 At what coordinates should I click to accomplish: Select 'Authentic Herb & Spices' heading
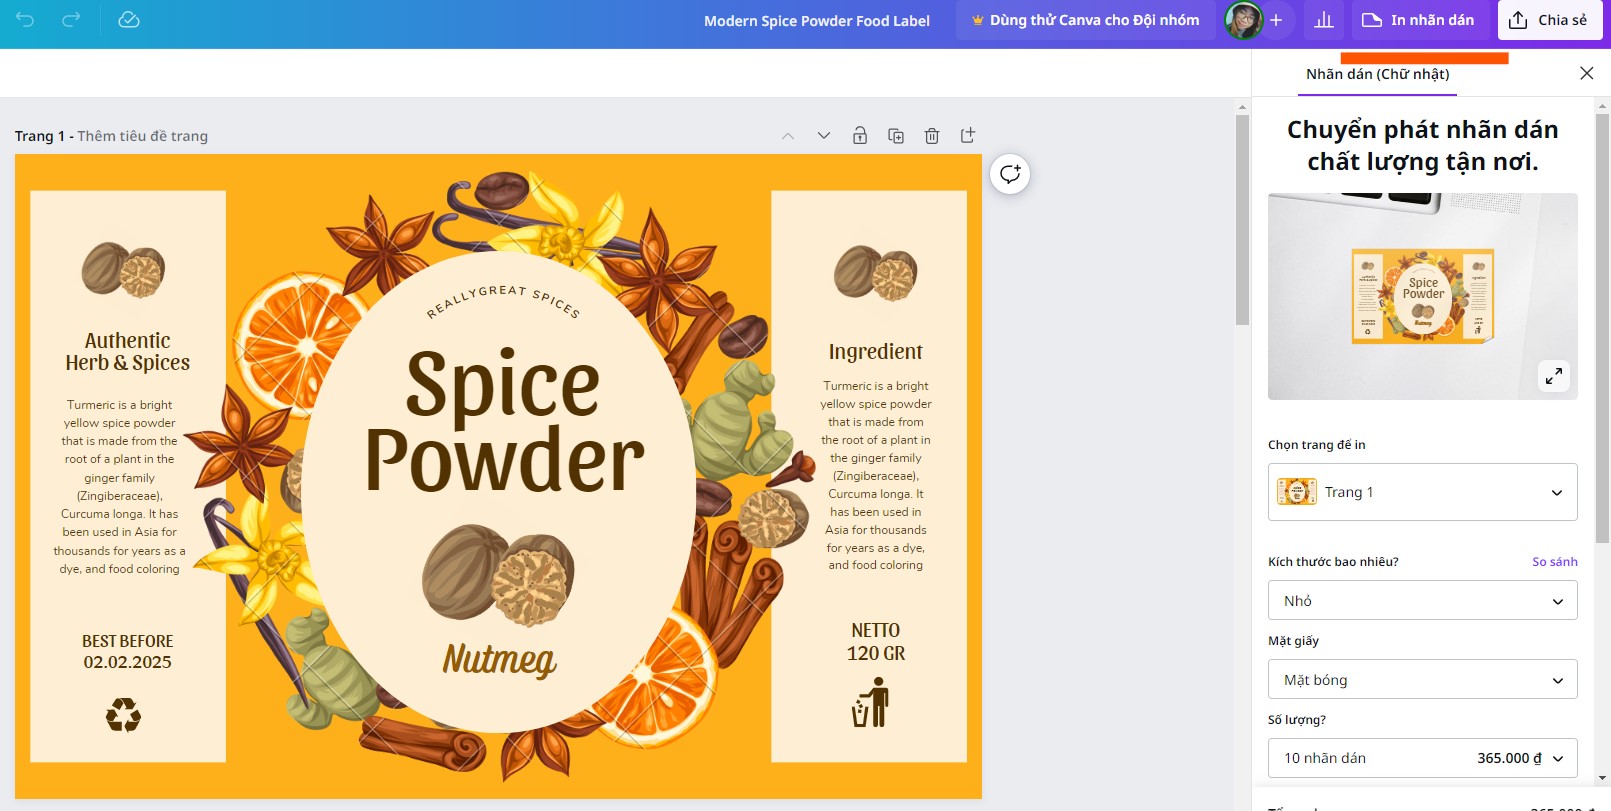(x=128, y=352)
